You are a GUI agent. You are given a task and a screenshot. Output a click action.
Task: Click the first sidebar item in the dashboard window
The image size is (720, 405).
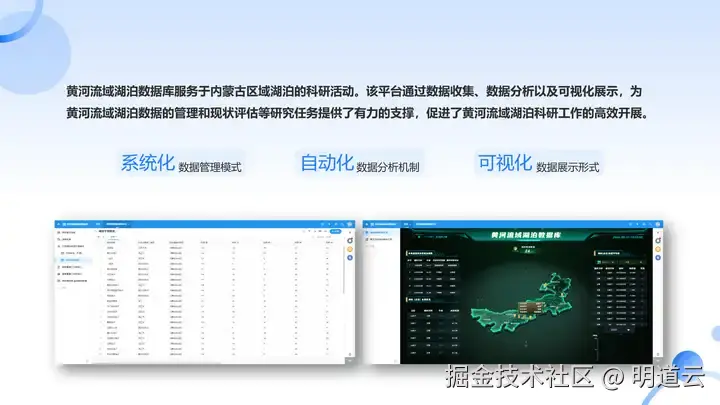coord(381,232)
